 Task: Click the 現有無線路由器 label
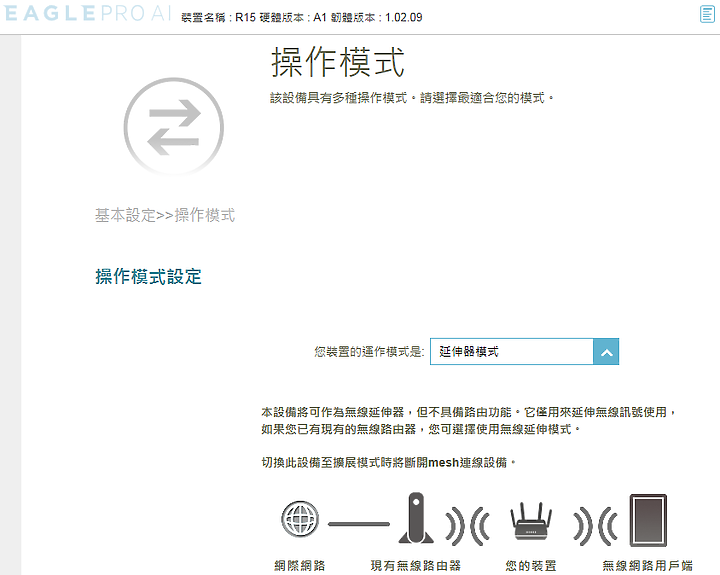(416, 565)
